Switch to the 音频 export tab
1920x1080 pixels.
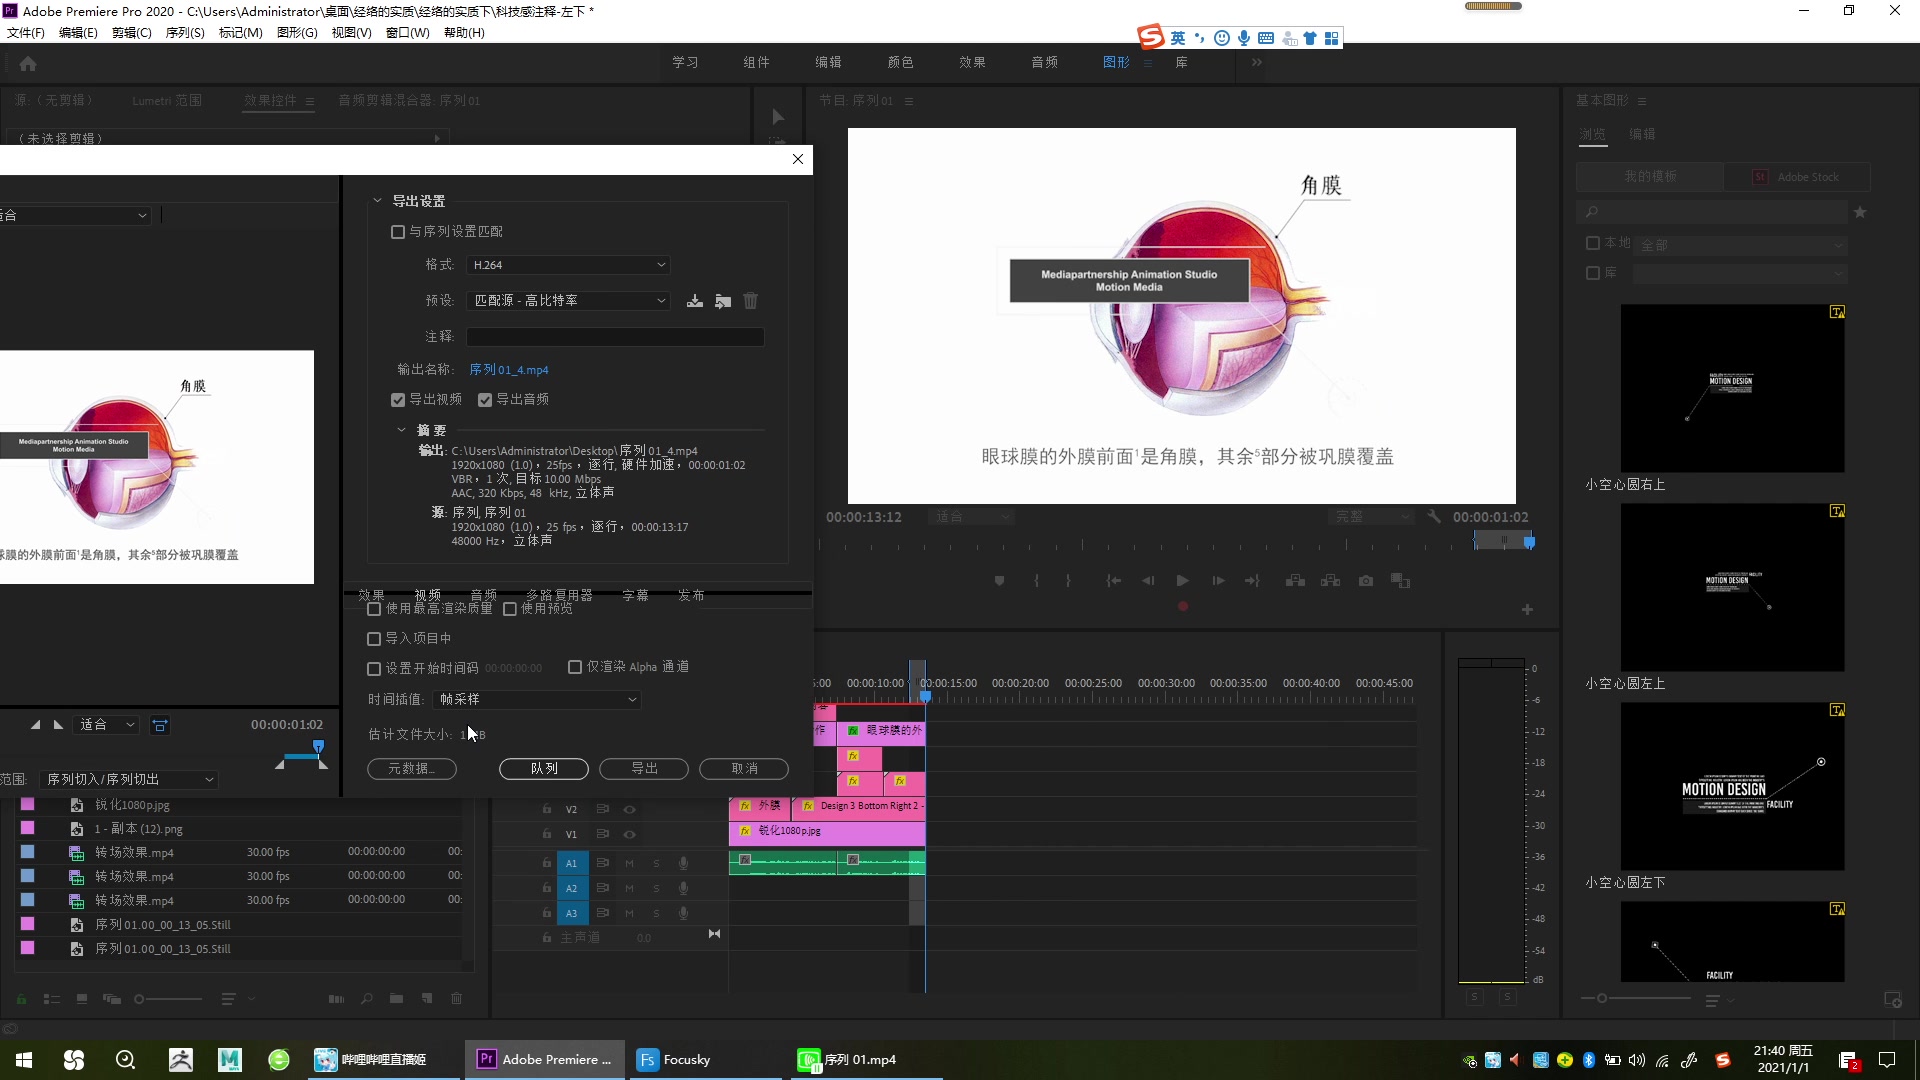(483, 595)
